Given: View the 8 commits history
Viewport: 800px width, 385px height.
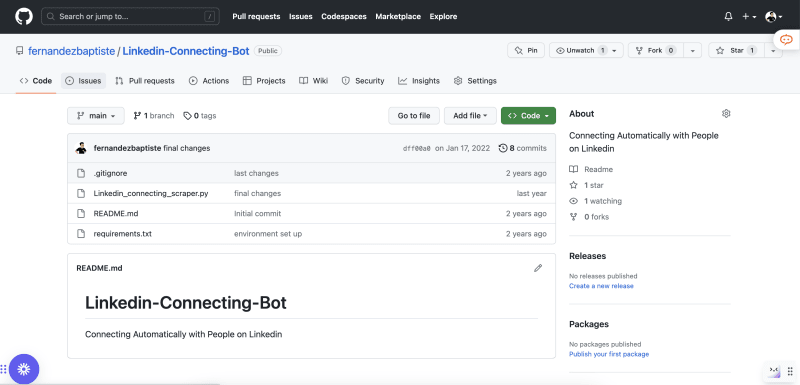Looking at the screenshot, I should (x=523, y=148).
